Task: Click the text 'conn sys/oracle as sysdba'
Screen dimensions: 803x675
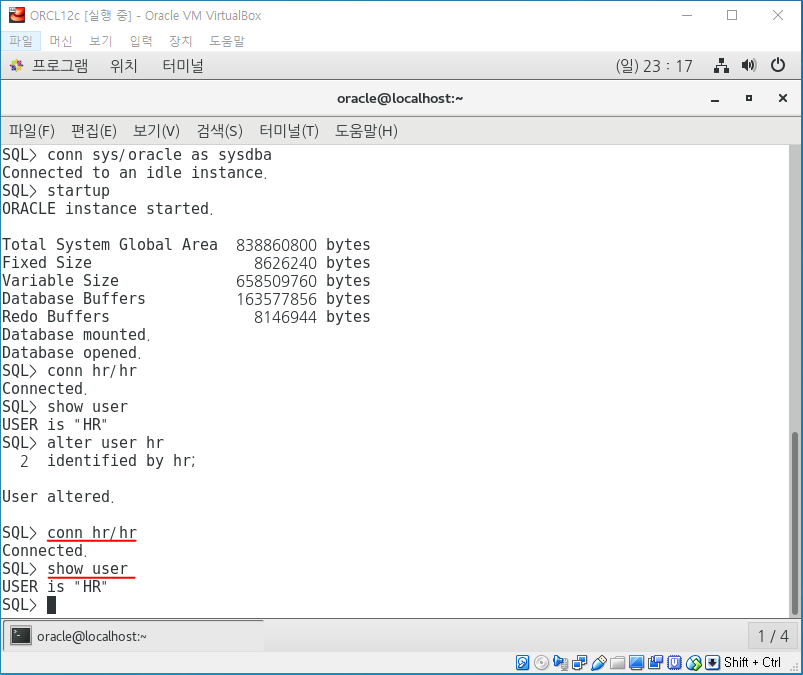Action: 159,155
